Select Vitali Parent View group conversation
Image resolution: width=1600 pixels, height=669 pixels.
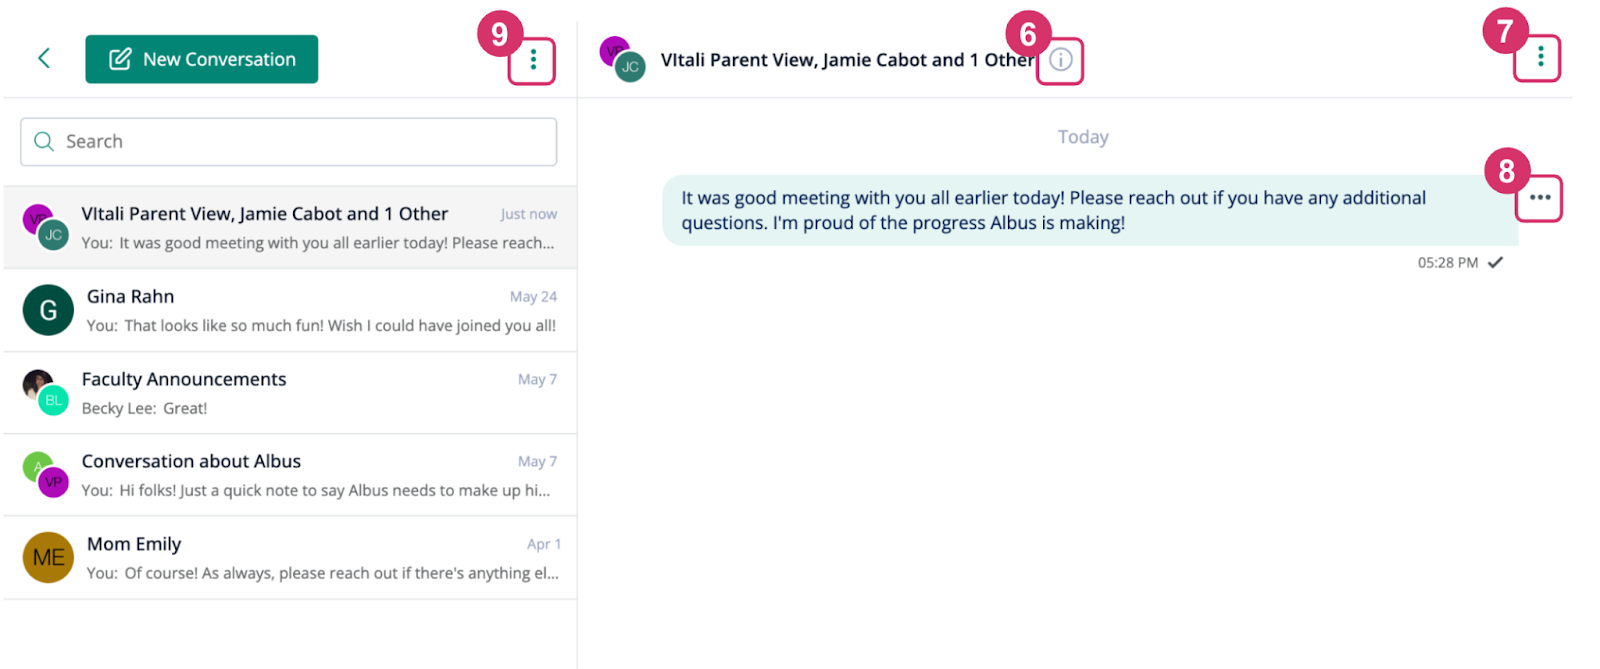(290, 227)
